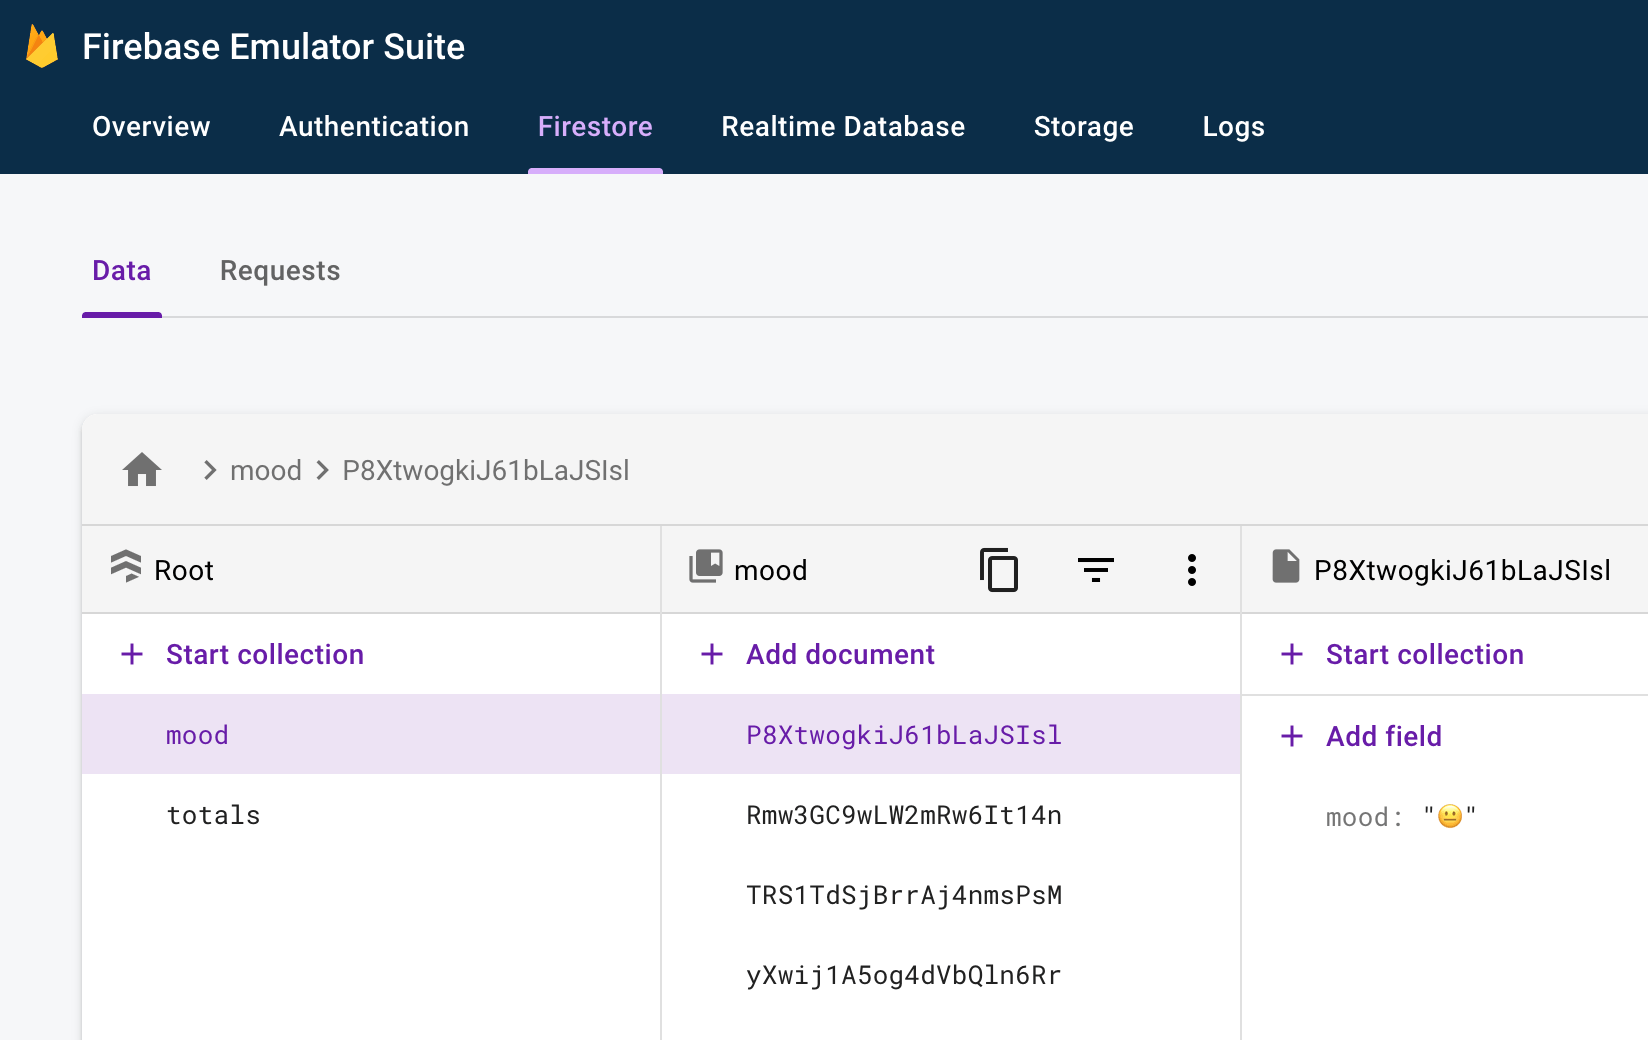Click the mood field name label
1648x1040 pixels.
(1357, 817)
